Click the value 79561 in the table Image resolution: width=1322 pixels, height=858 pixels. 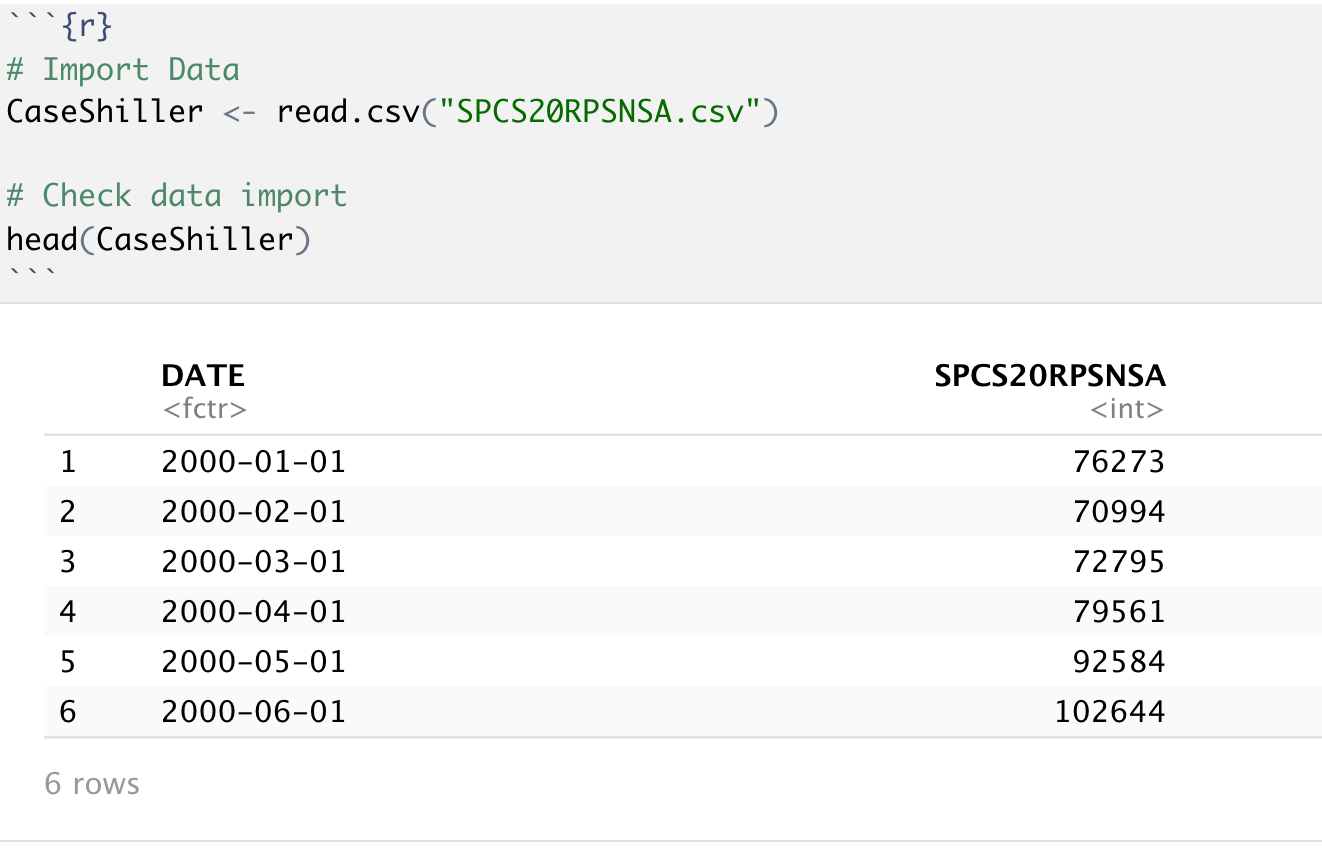click(x=1118, y=611)
